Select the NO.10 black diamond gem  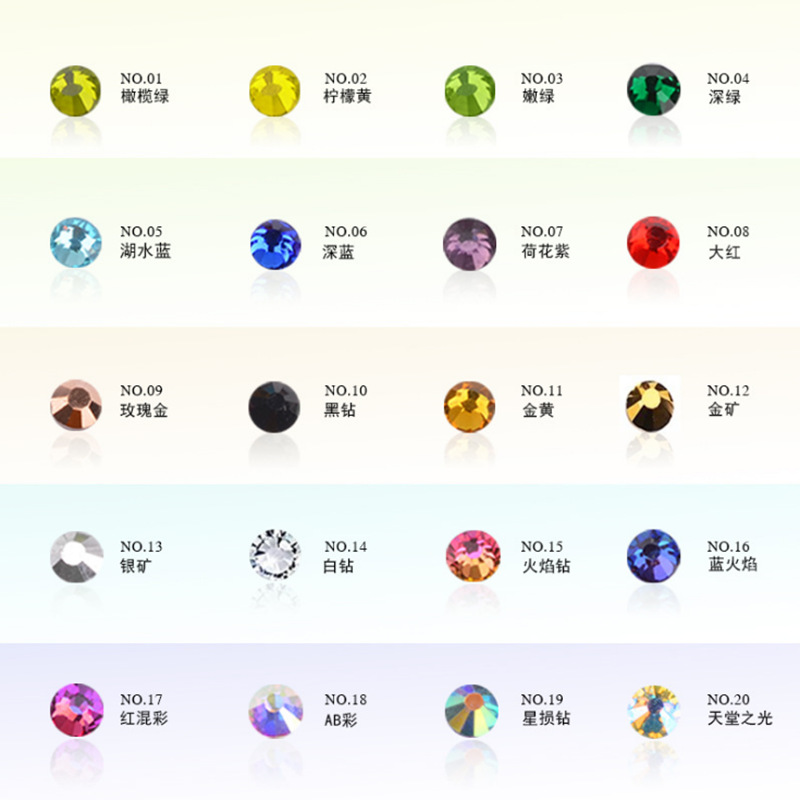tap(274, 407)
